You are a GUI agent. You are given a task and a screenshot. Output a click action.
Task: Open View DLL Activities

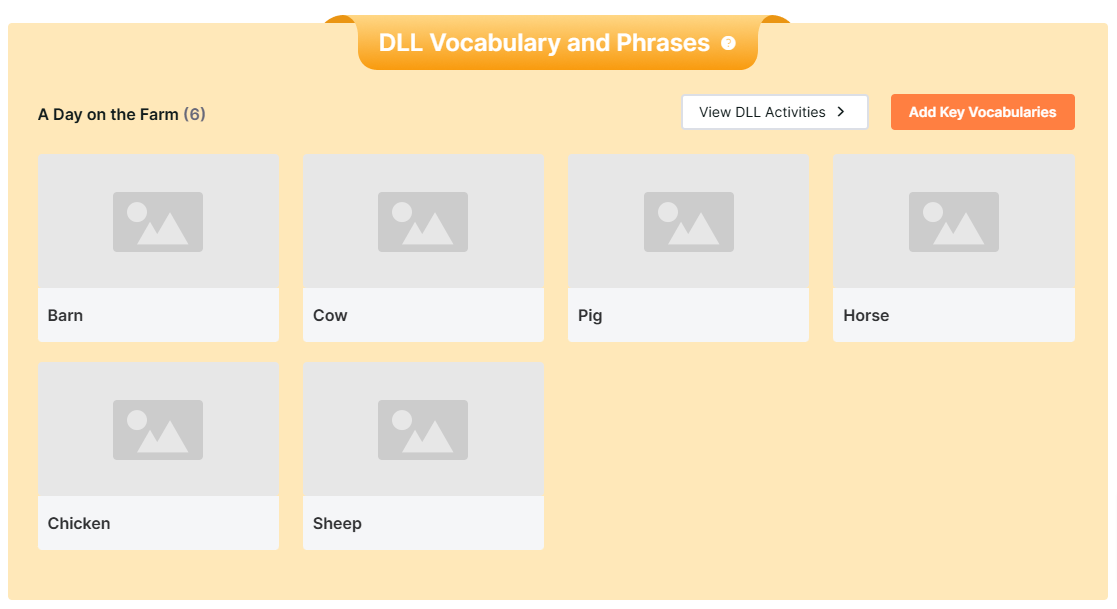coord(774,112)
